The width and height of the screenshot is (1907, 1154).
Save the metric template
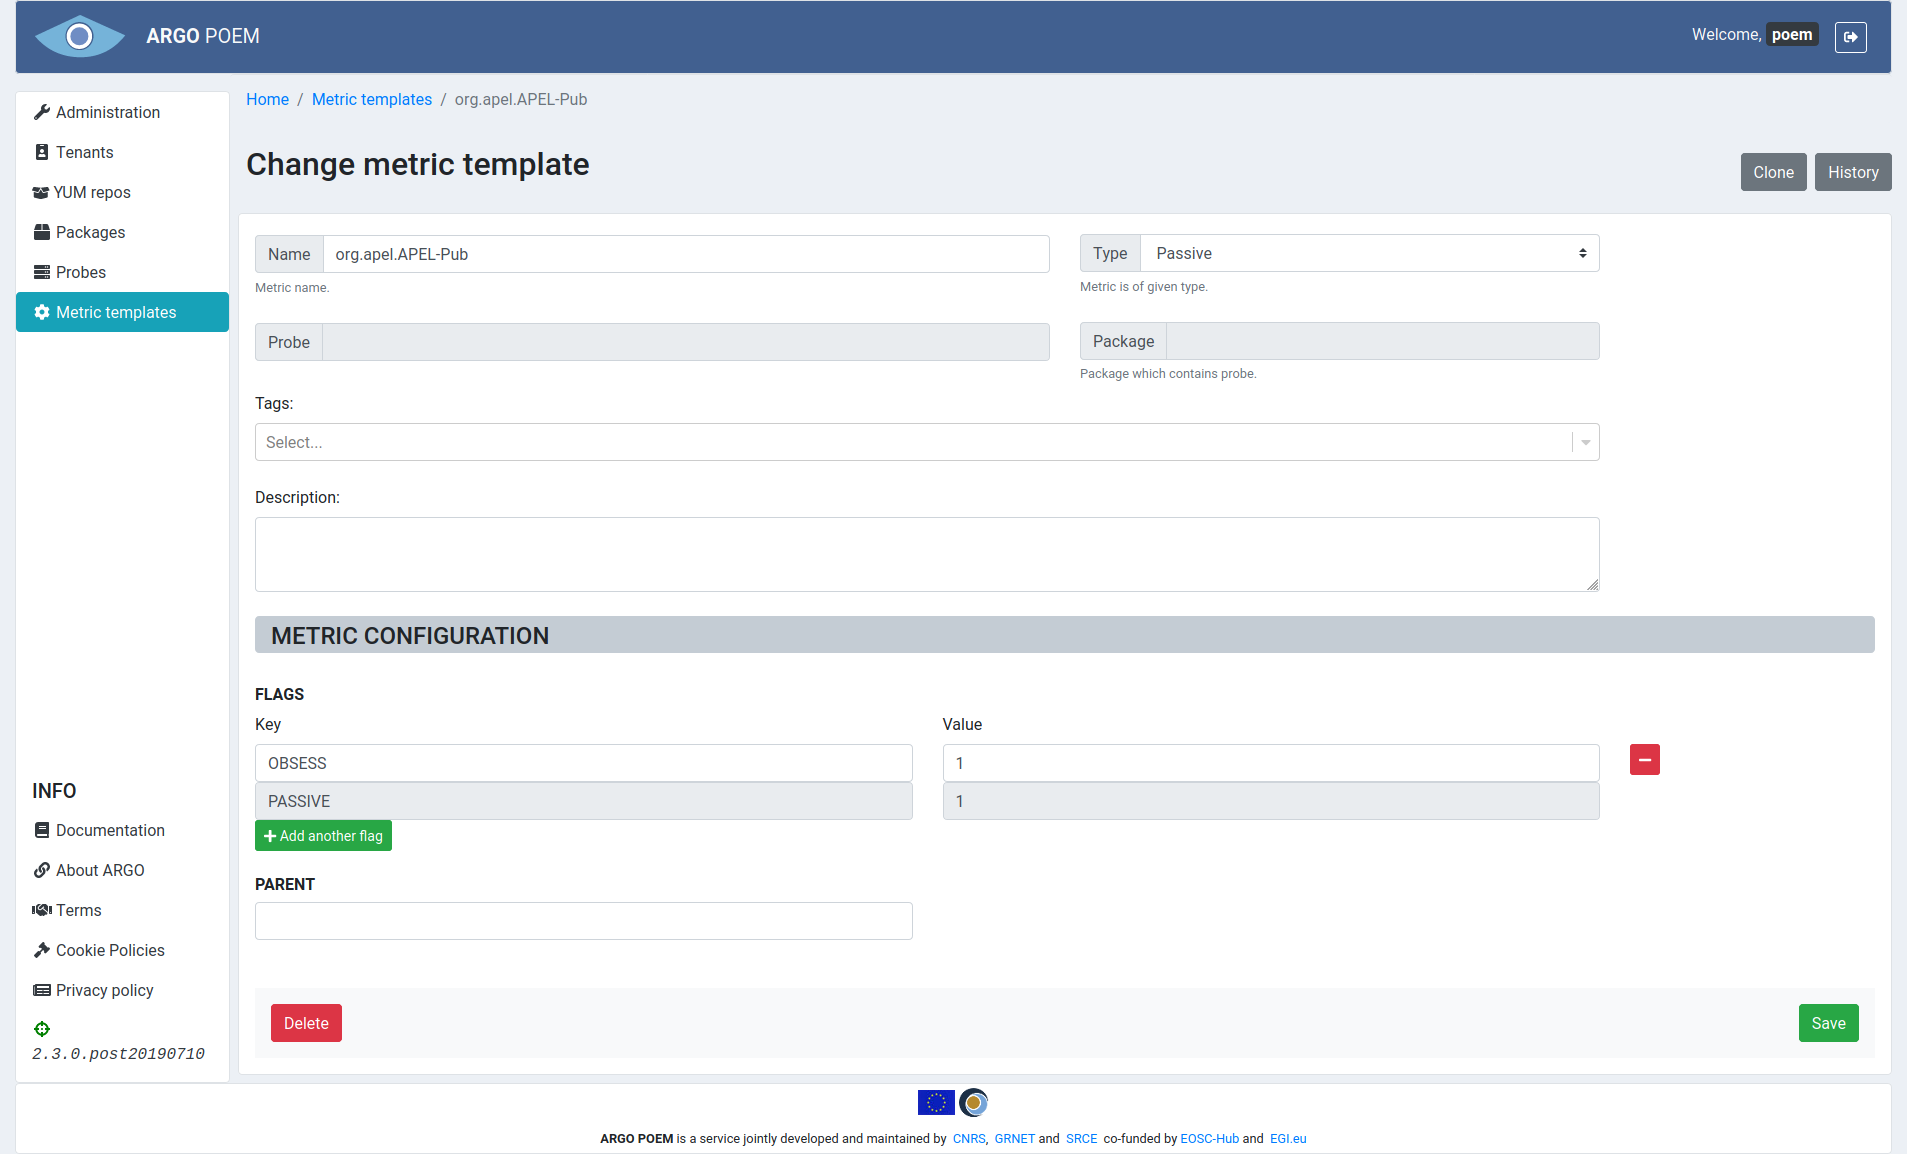click(x=1828, y=1023)
